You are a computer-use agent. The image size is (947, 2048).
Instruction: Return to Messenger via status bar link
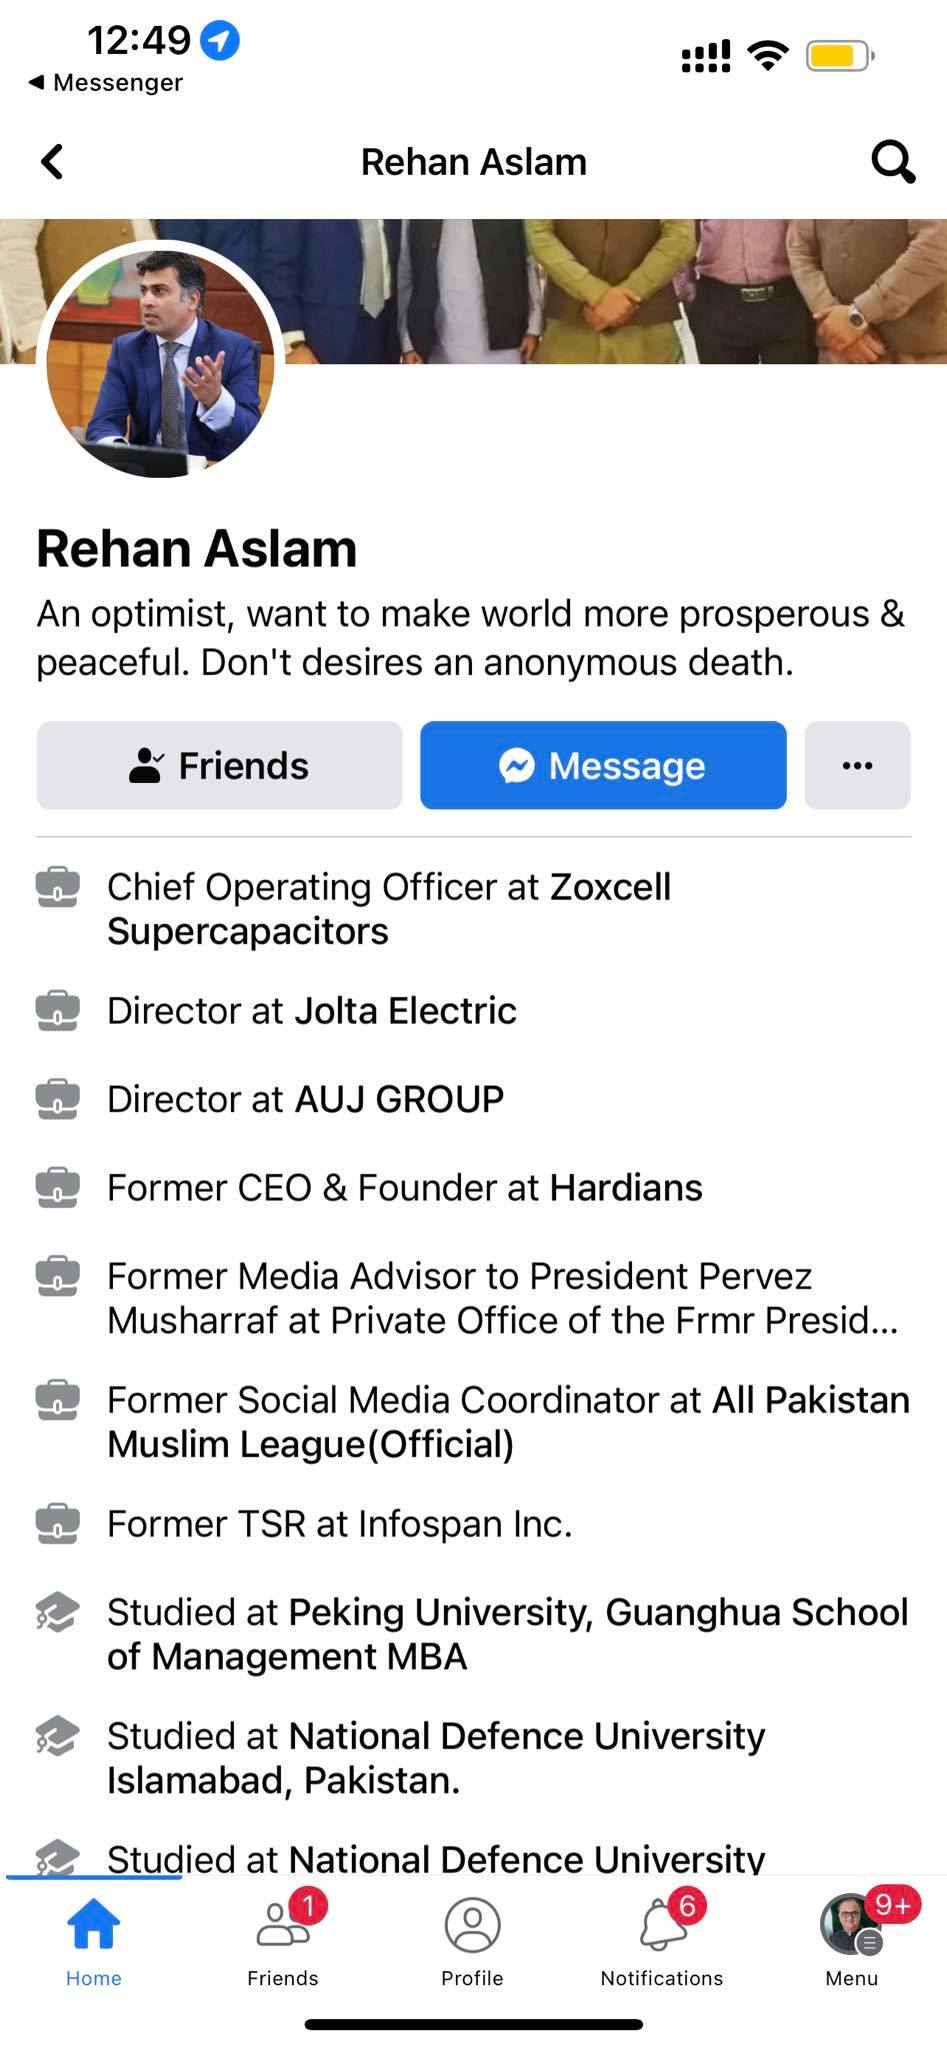(106, 82)
